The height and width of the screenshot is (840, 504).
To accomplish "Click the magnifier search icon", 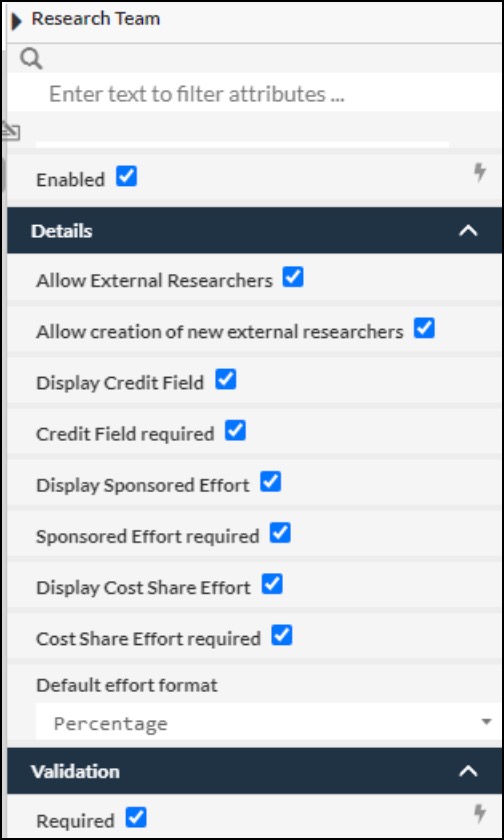I will point(31,59).
